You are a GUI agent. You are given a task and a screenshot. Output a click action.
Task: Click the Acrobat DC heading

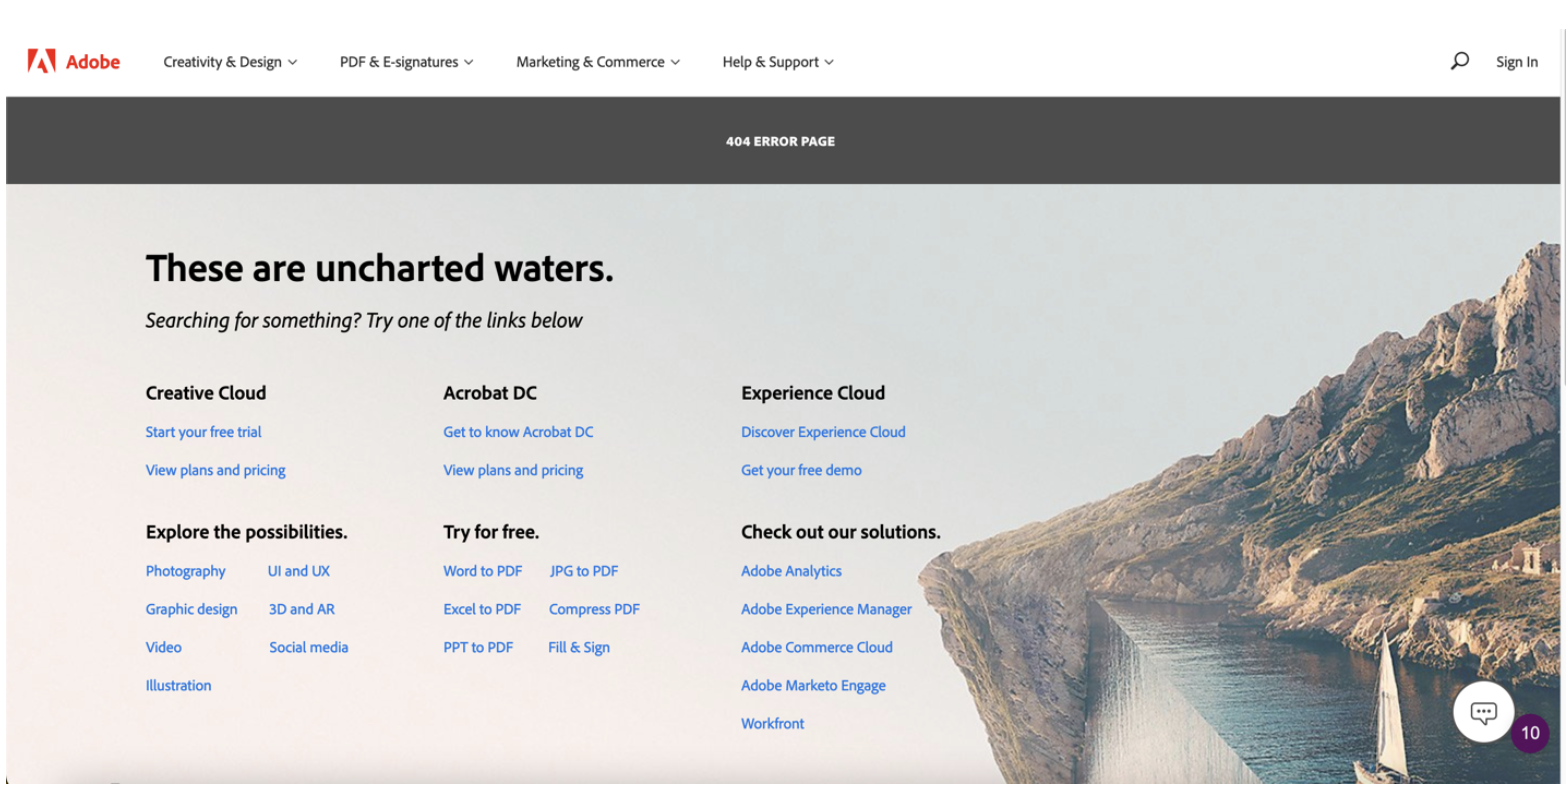pyautogui.click(x=490, y=393)
